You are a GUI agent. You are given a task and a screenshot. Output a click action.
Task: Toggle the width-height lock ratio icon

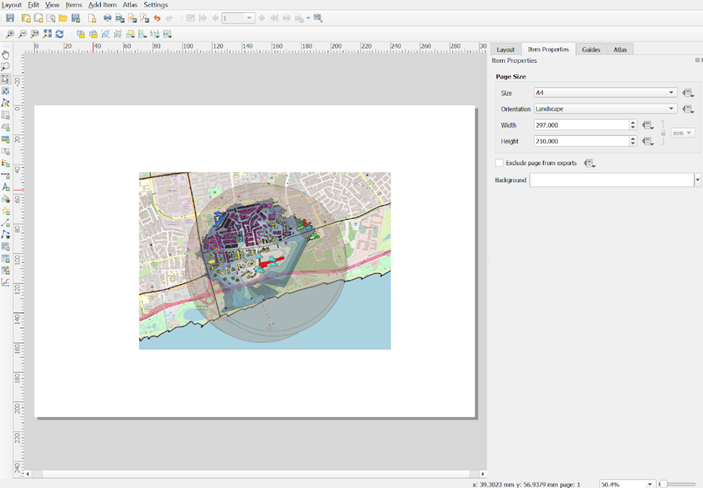point(662,133)
